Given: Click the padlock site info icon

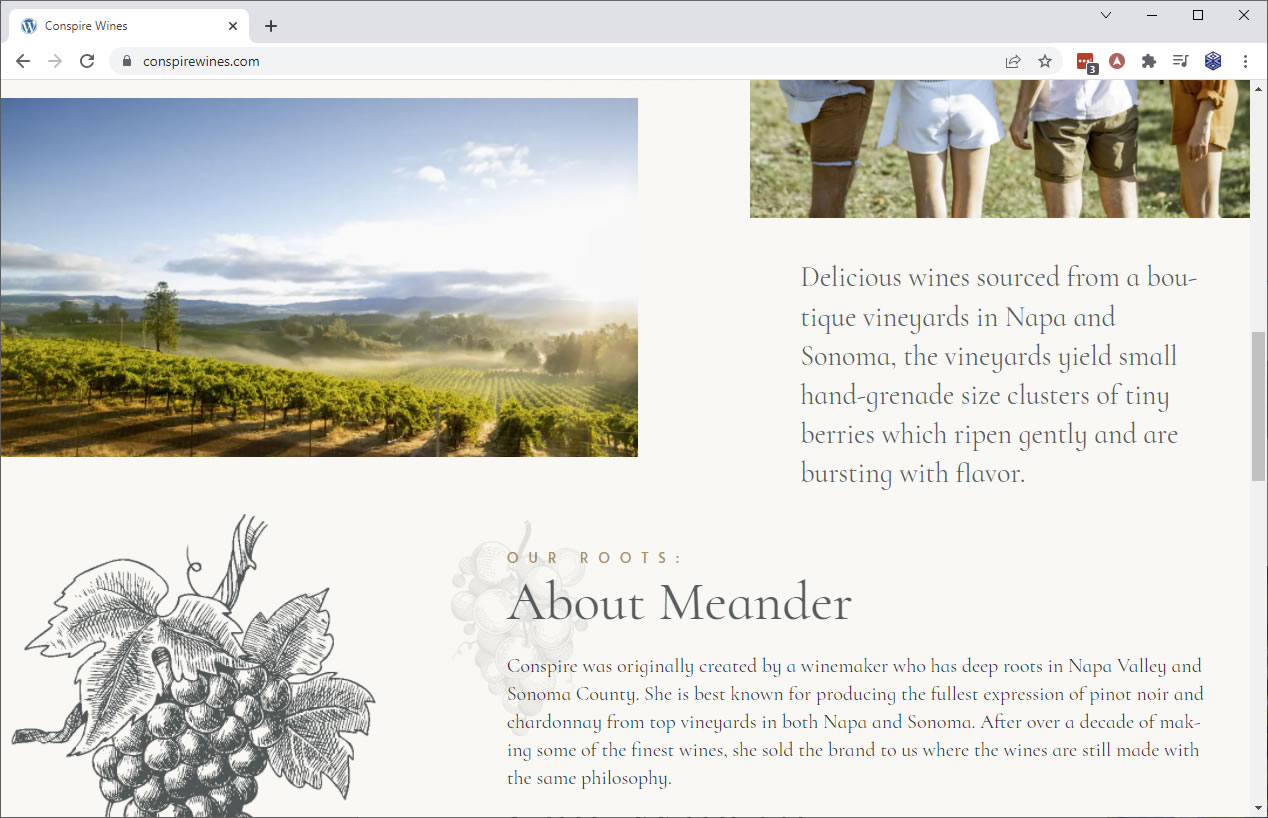Looking at the screenshot, I should click(x=126, y=61).
